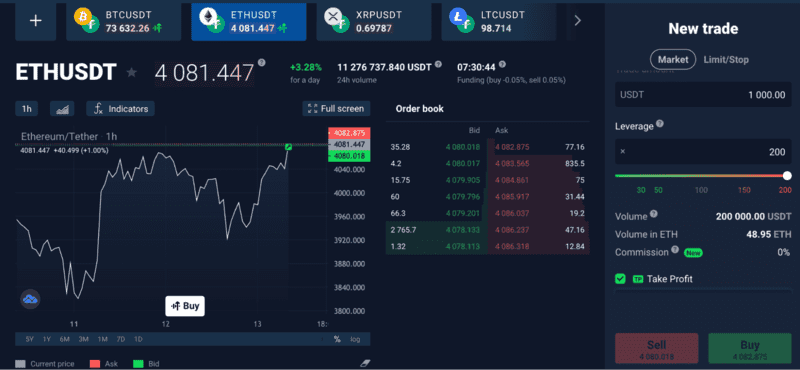800x370 pixels.
Task: Open the Indicators menu
Action: [x=120, y=109]
